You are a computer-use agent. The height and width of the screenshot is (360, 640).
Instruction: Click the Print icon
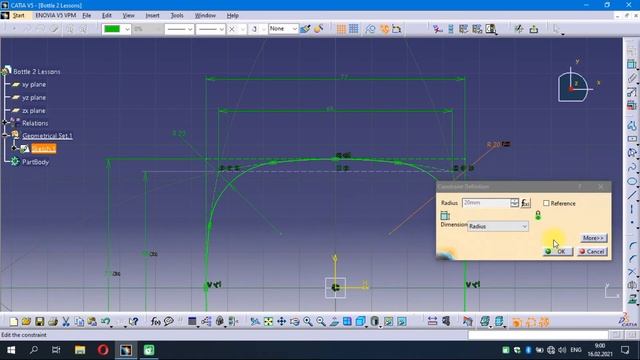pyautogui.click(x=53, y=322)
